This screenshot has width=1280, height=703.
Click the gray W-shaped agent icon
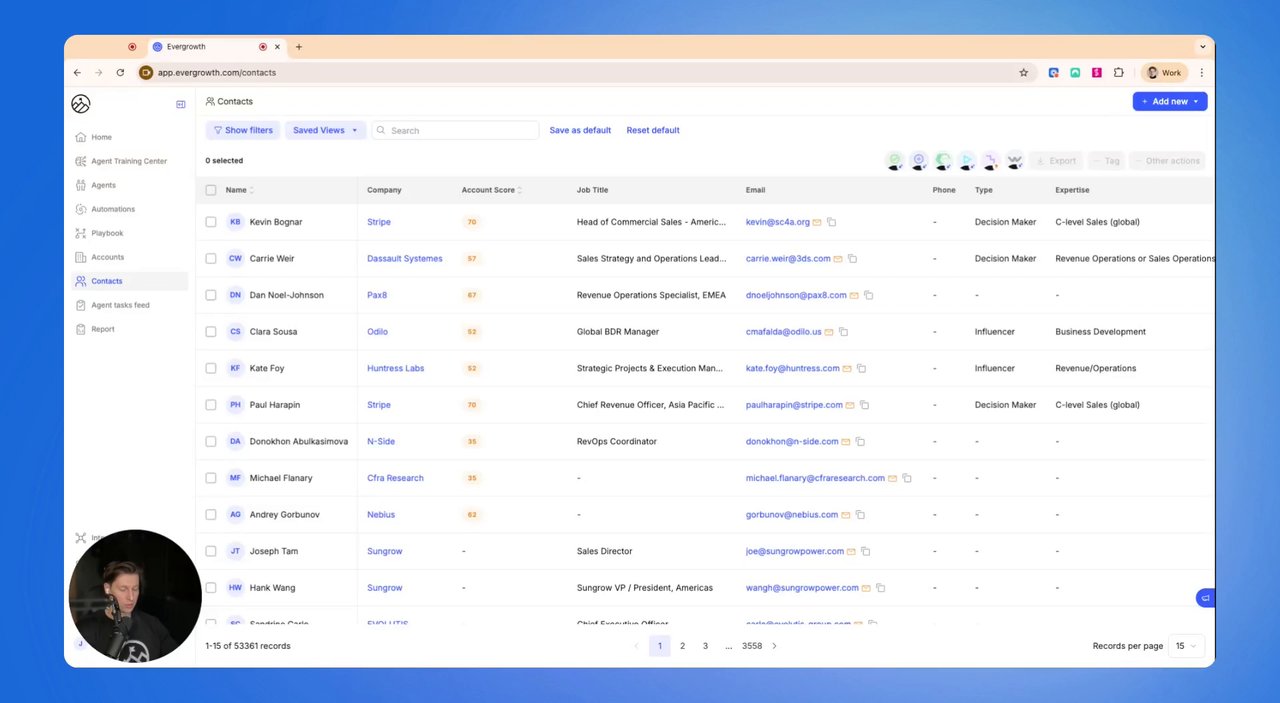(x=1014, y=160)
